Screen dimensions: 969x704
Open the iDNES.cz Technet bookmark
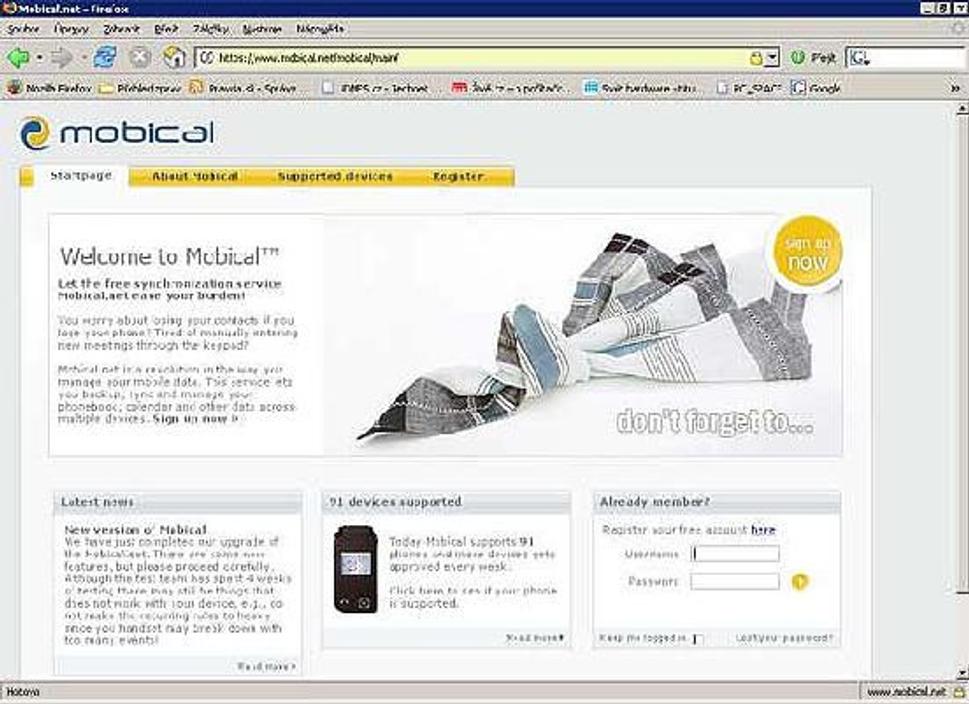pos(374,88)
